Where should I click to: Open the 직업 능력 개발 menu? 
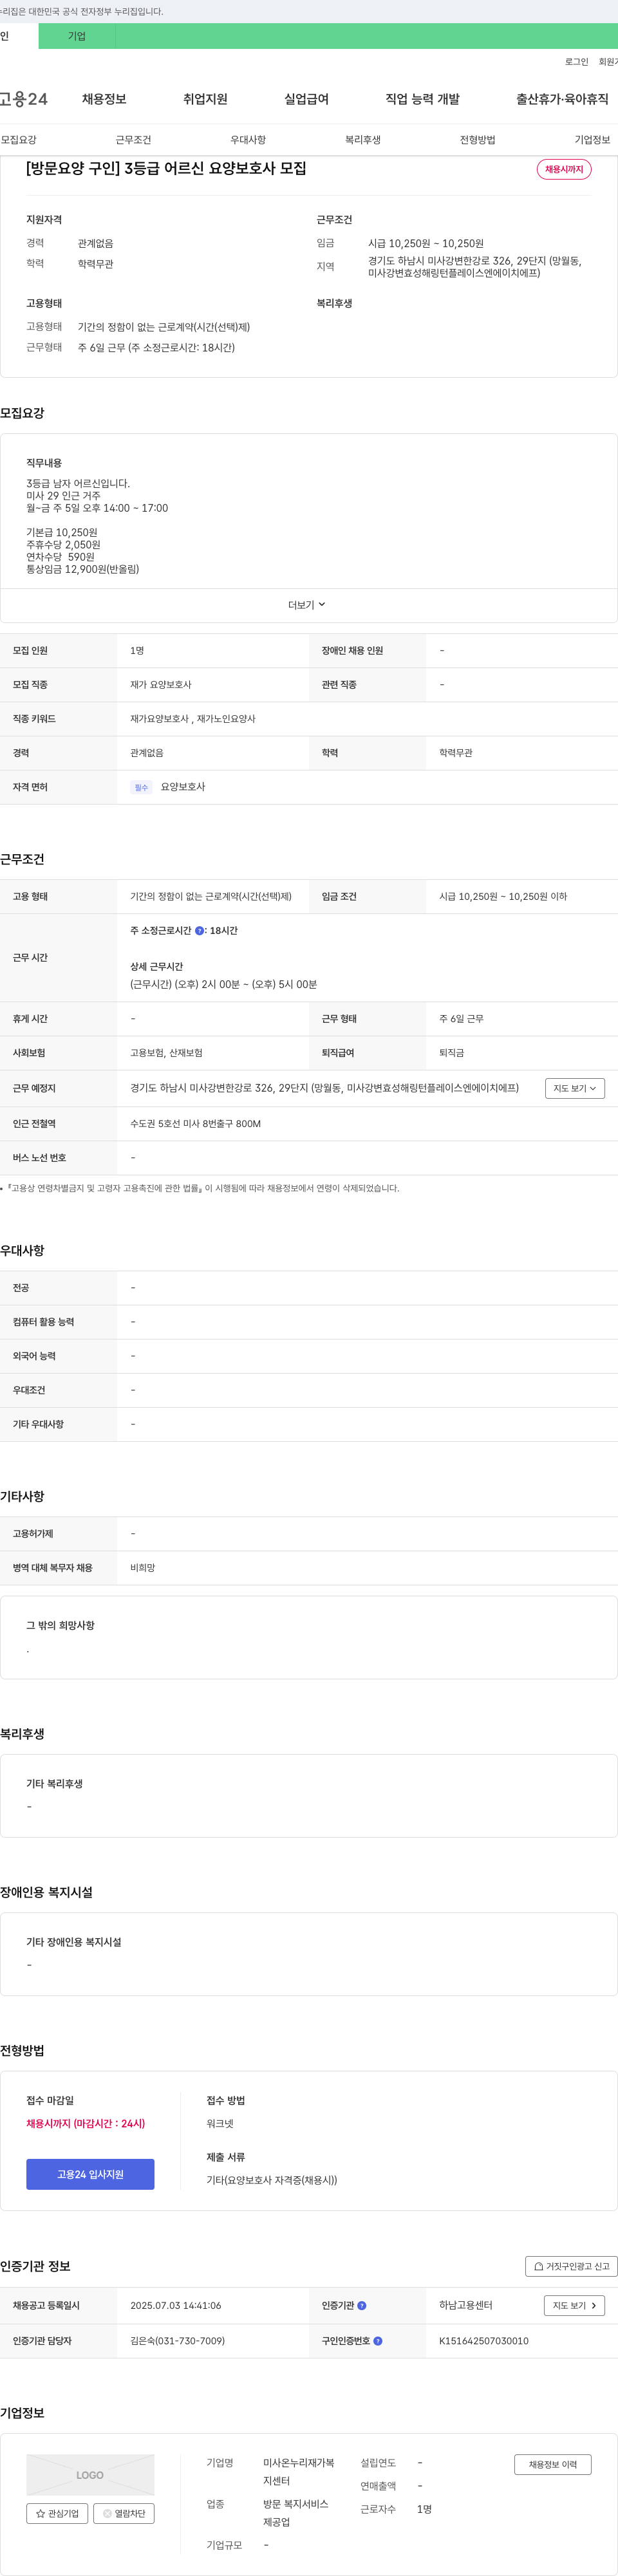click(422, 99)
